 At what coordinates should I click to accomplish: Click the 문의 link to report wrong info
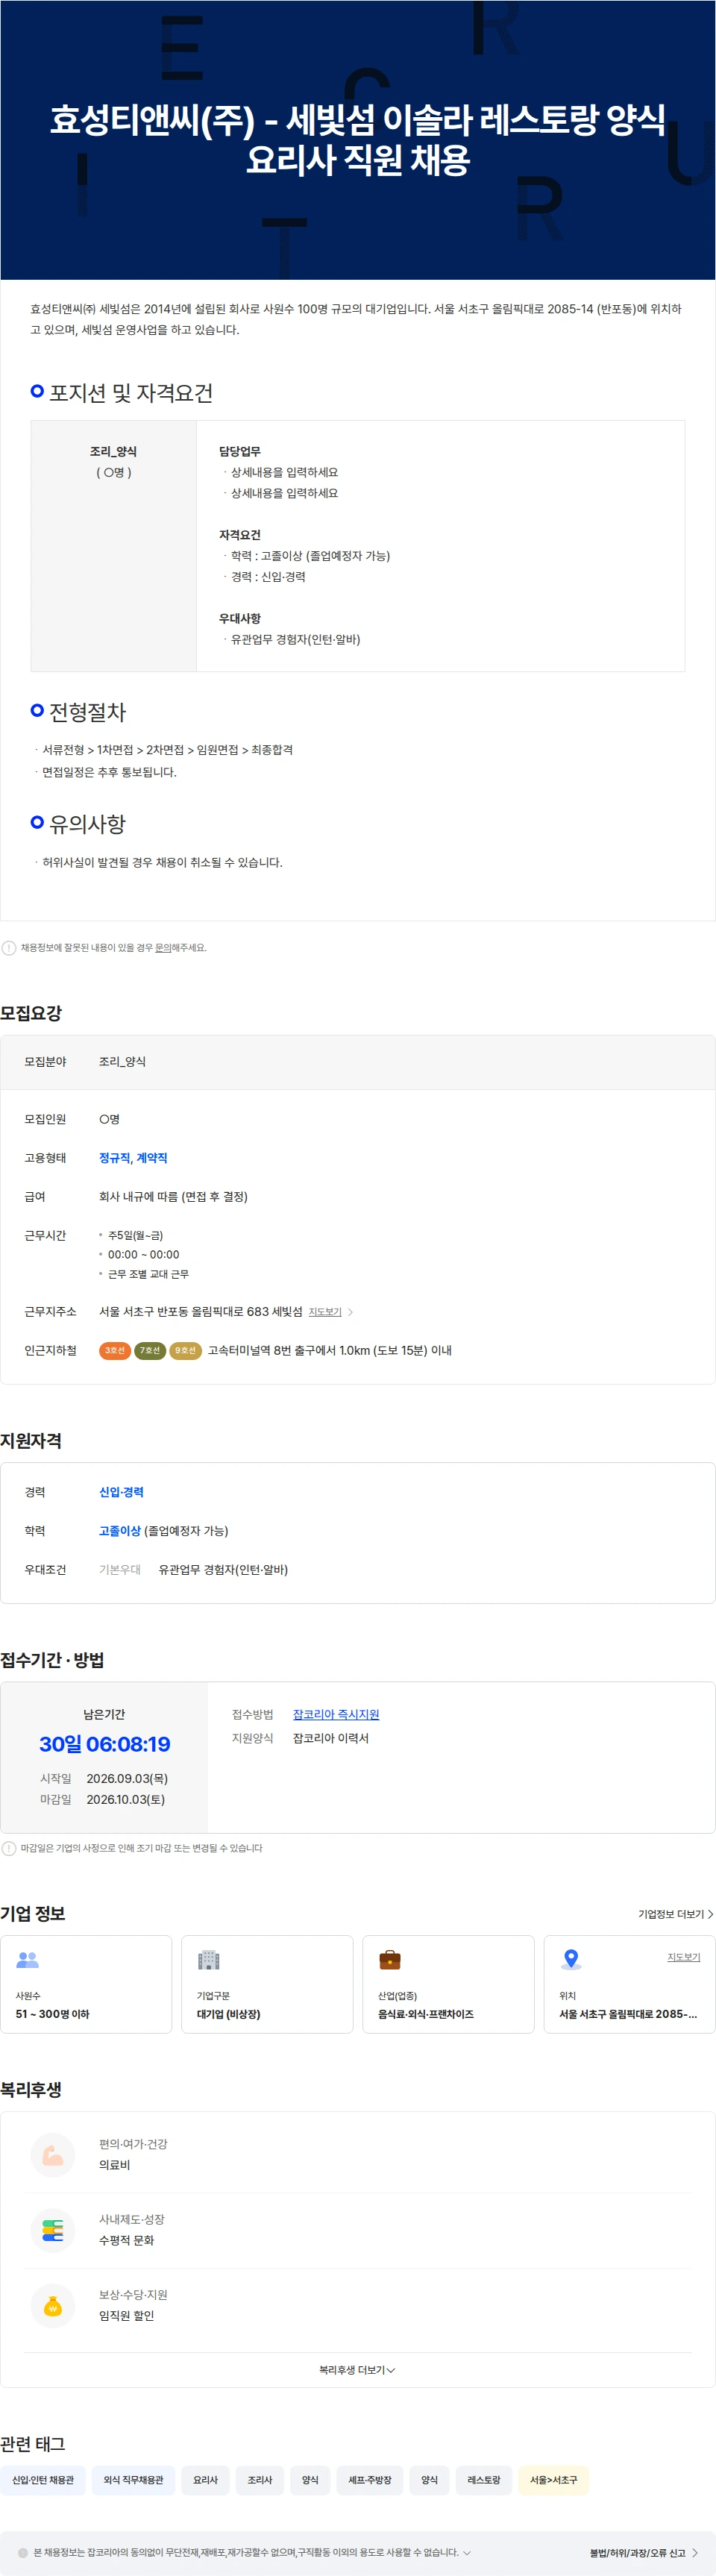pos(163,948)
